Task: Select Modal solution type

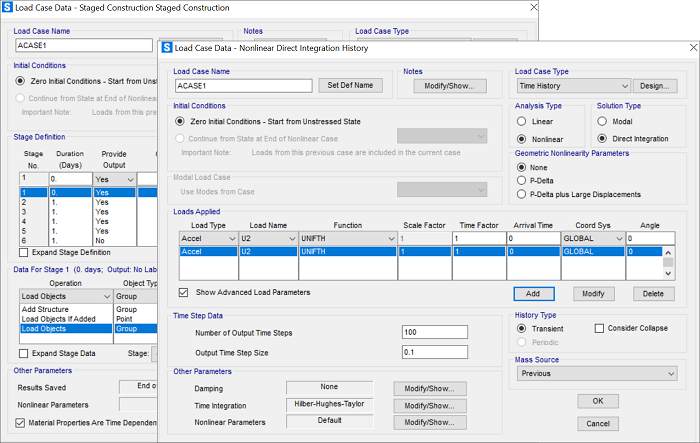Action: click(602, 121)
